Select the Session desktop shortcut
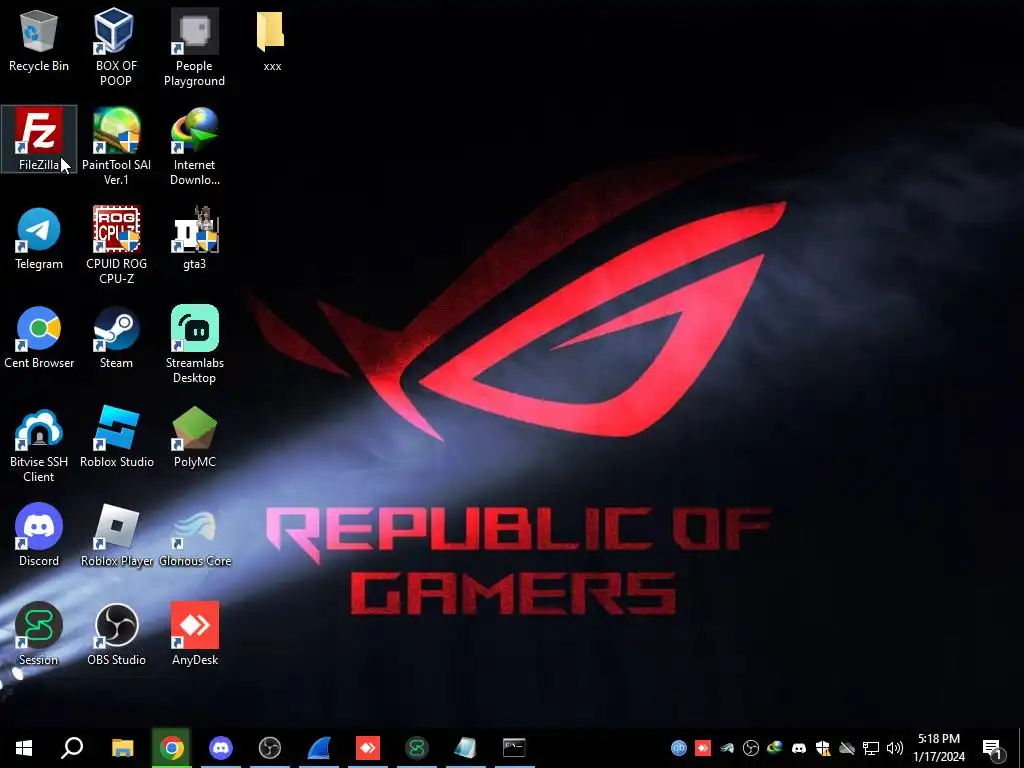 point(39,635)
